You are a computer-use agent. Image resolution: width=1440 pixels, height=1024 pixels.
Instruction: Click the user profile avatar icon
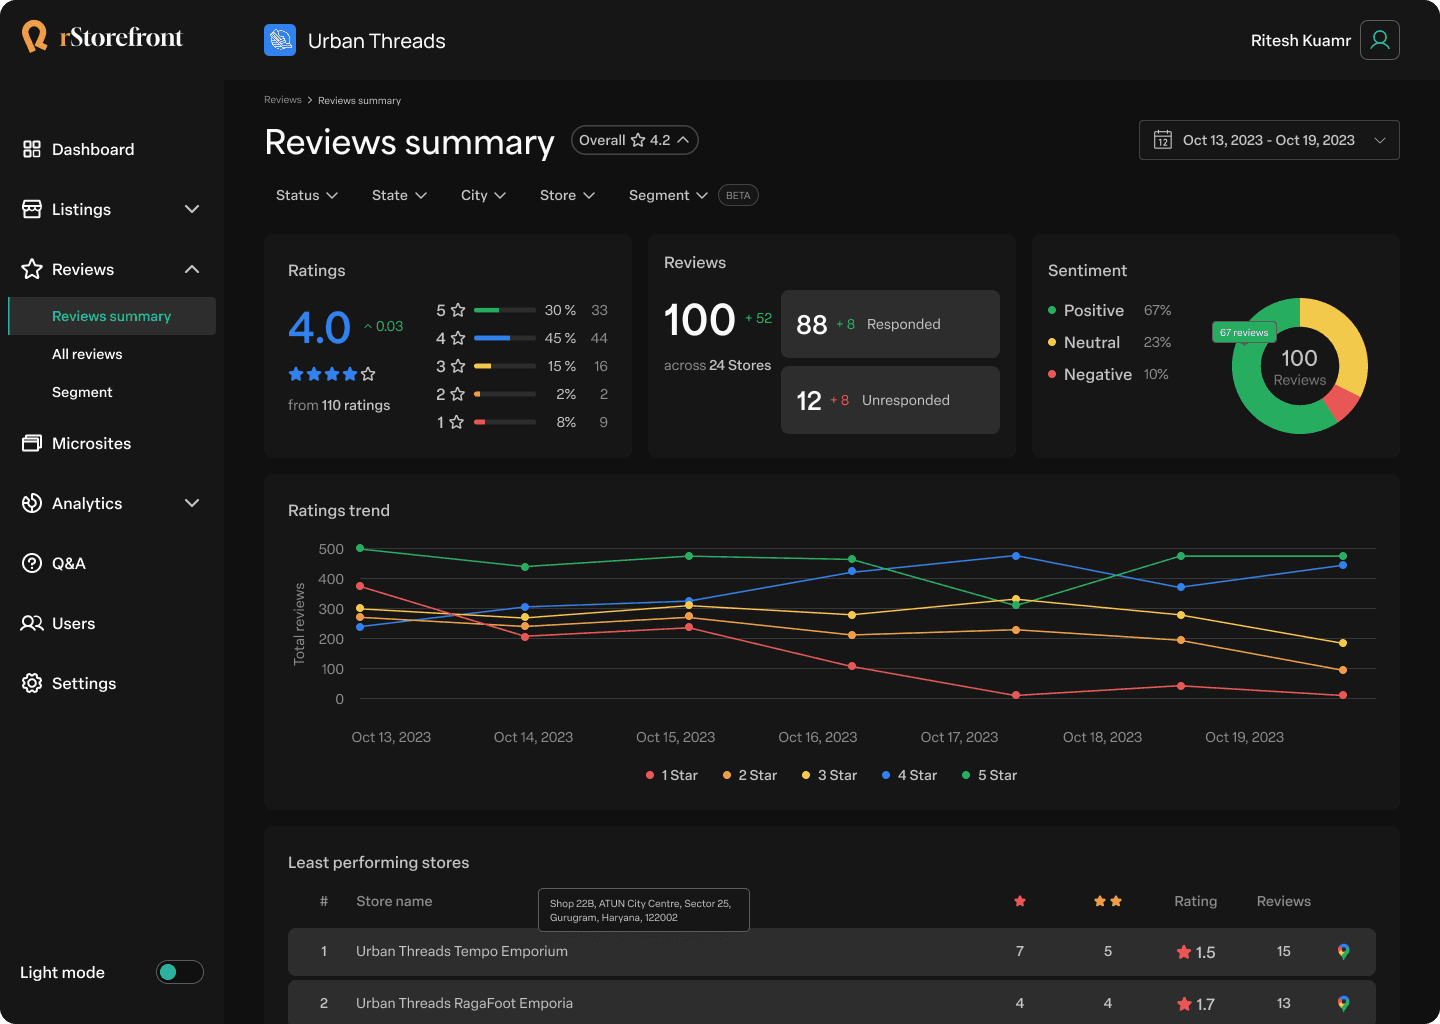pos(1379,40)
